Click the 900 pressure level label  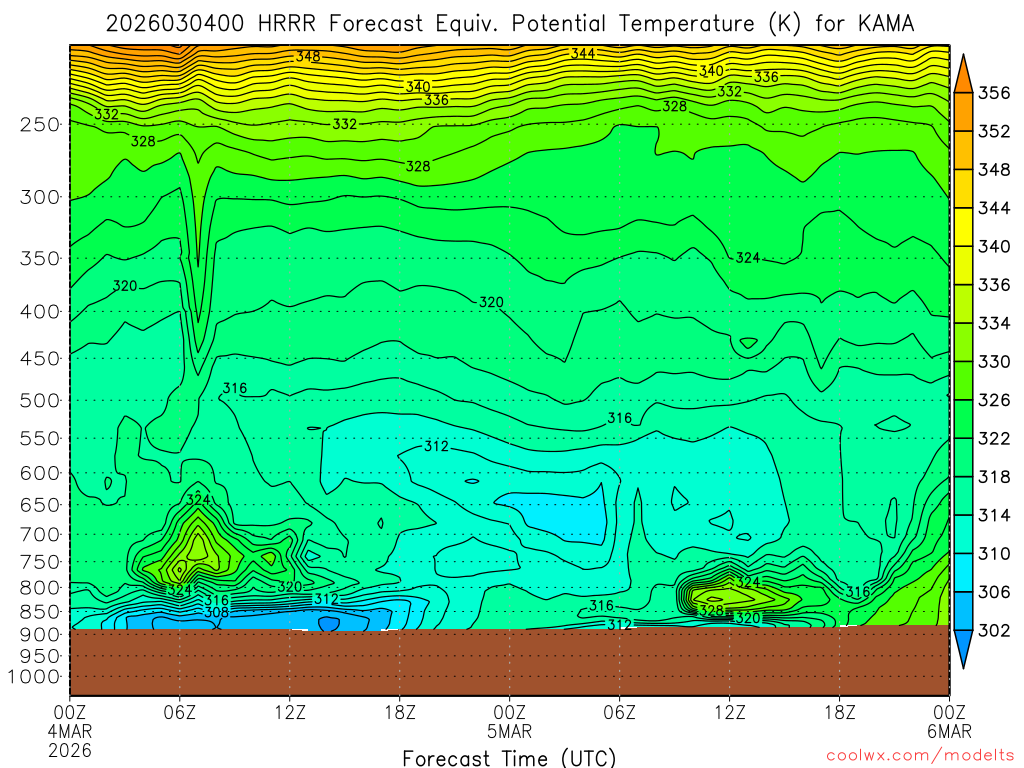click(40, 635)
